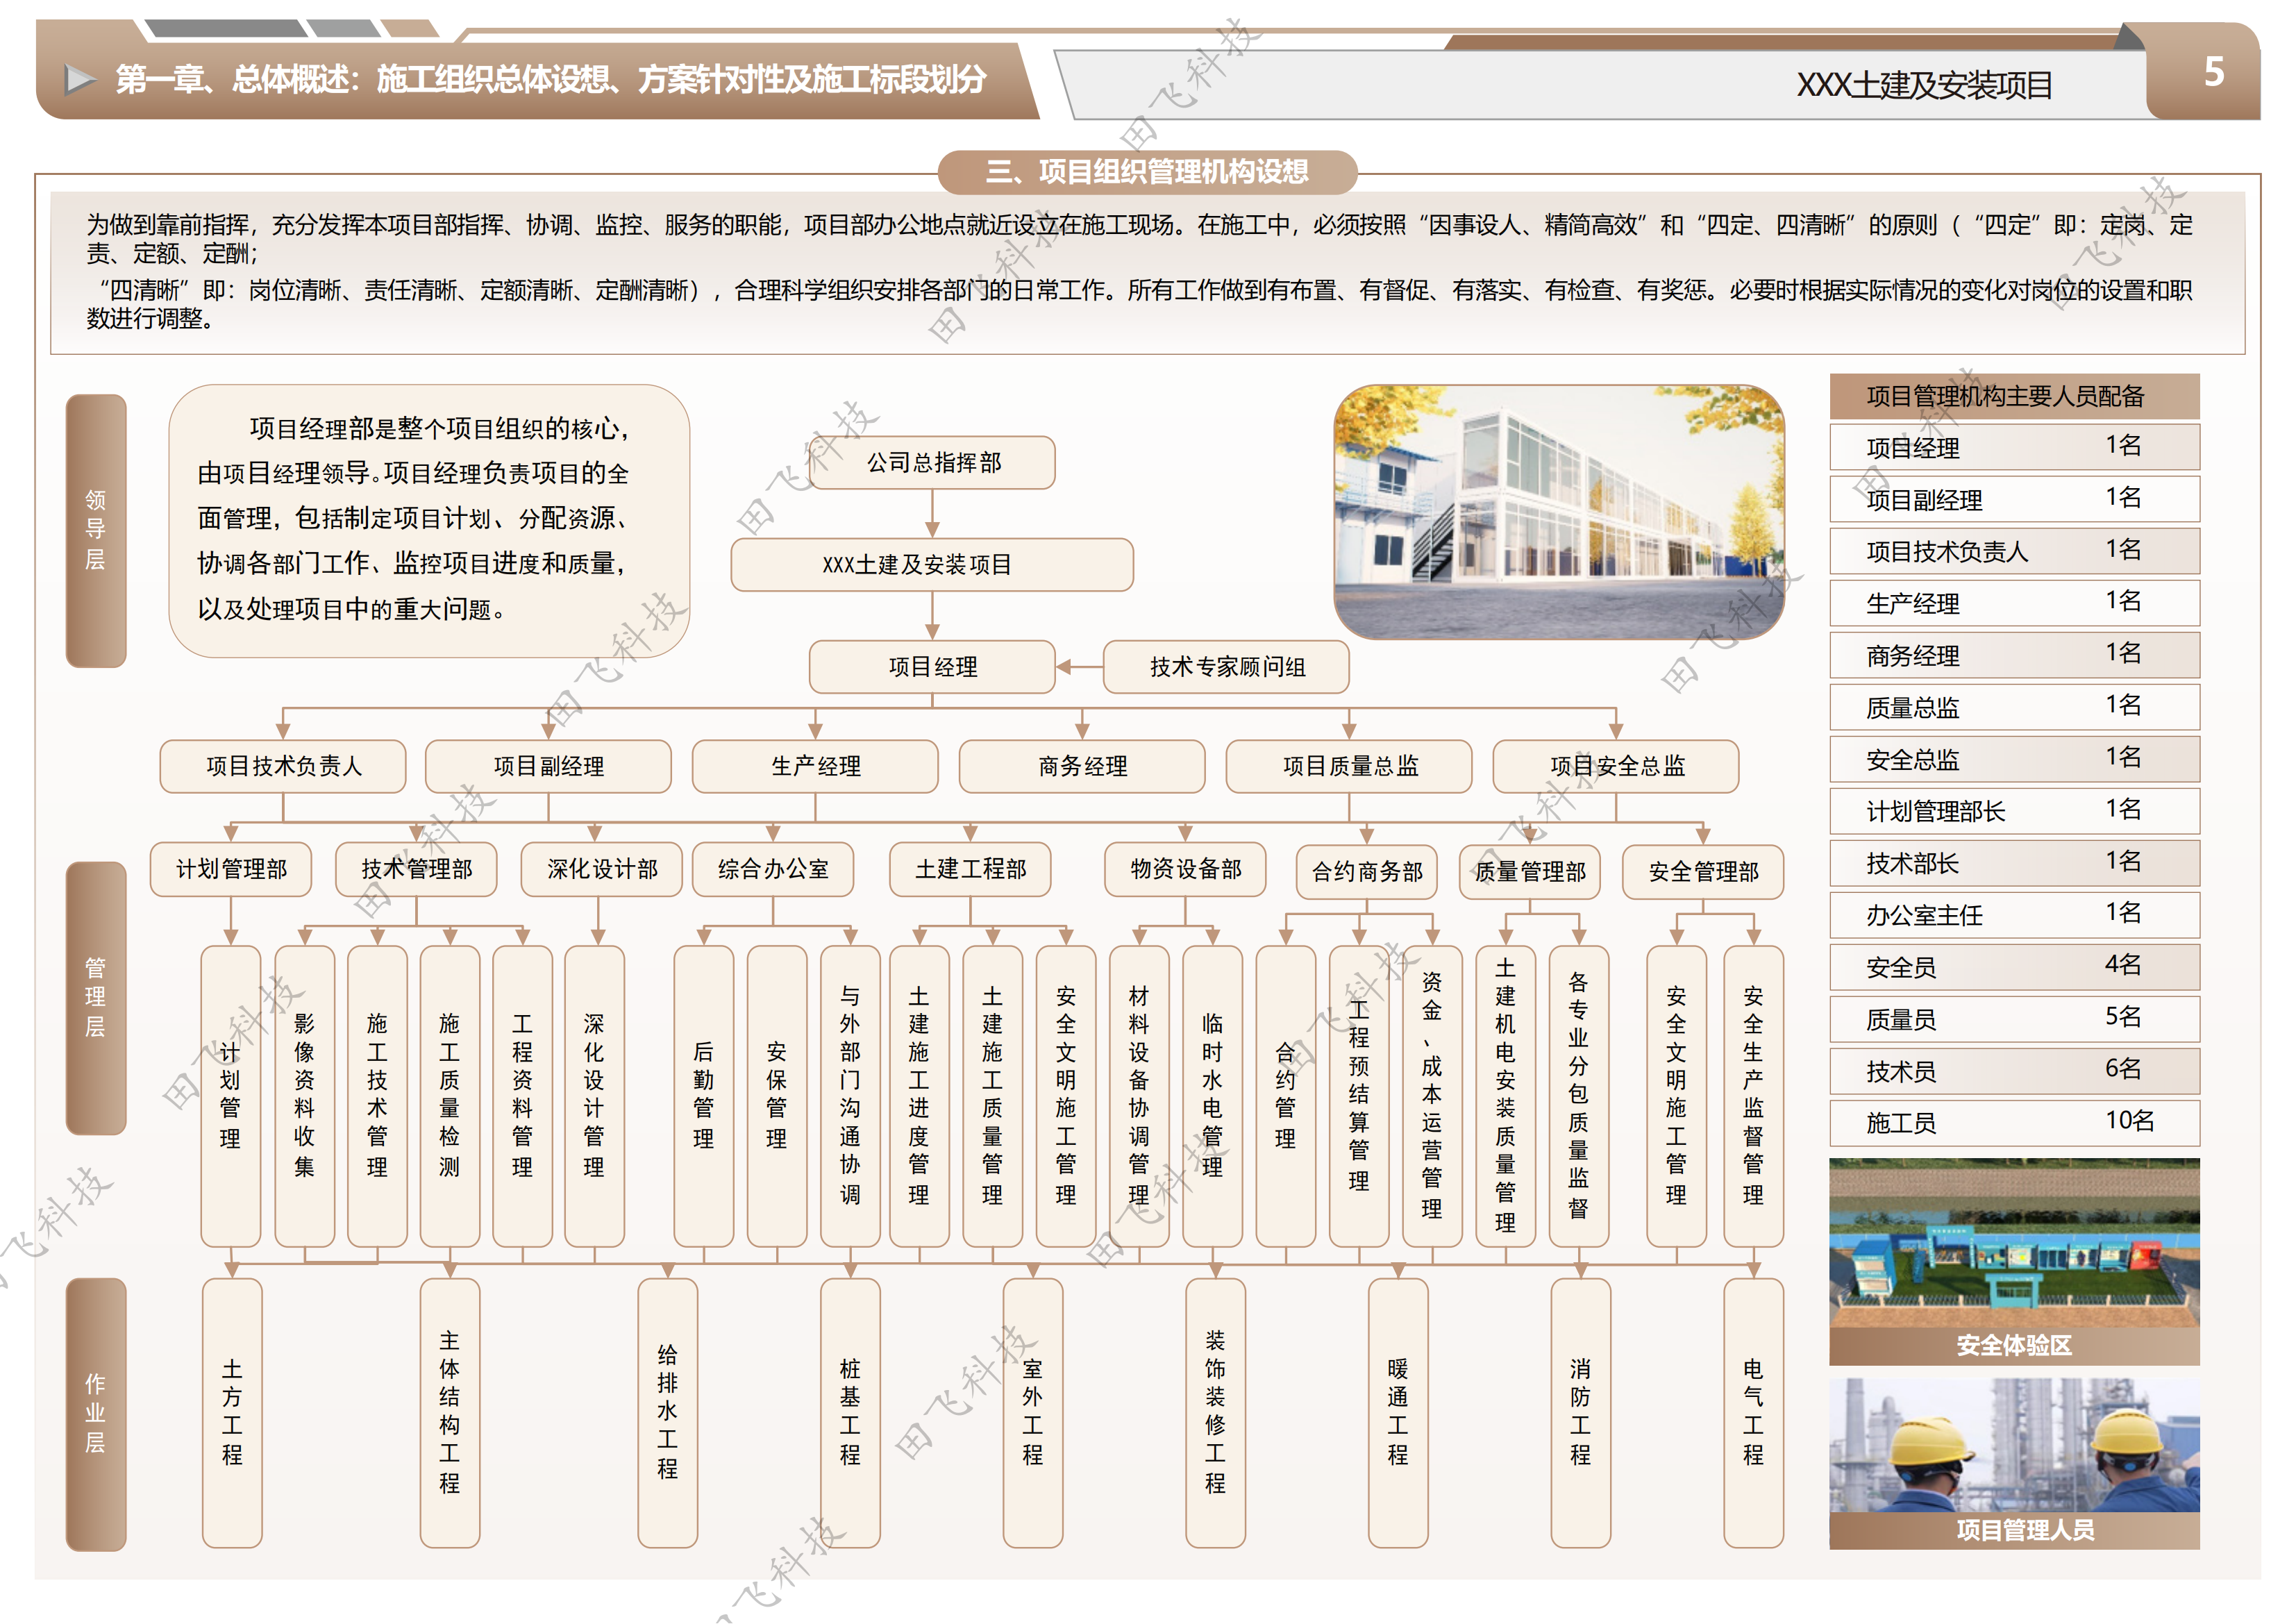The image size is (2296, 1624).
Task: Click the 消防工程 work-layer box
Action: click(x=1580, y=1413)
